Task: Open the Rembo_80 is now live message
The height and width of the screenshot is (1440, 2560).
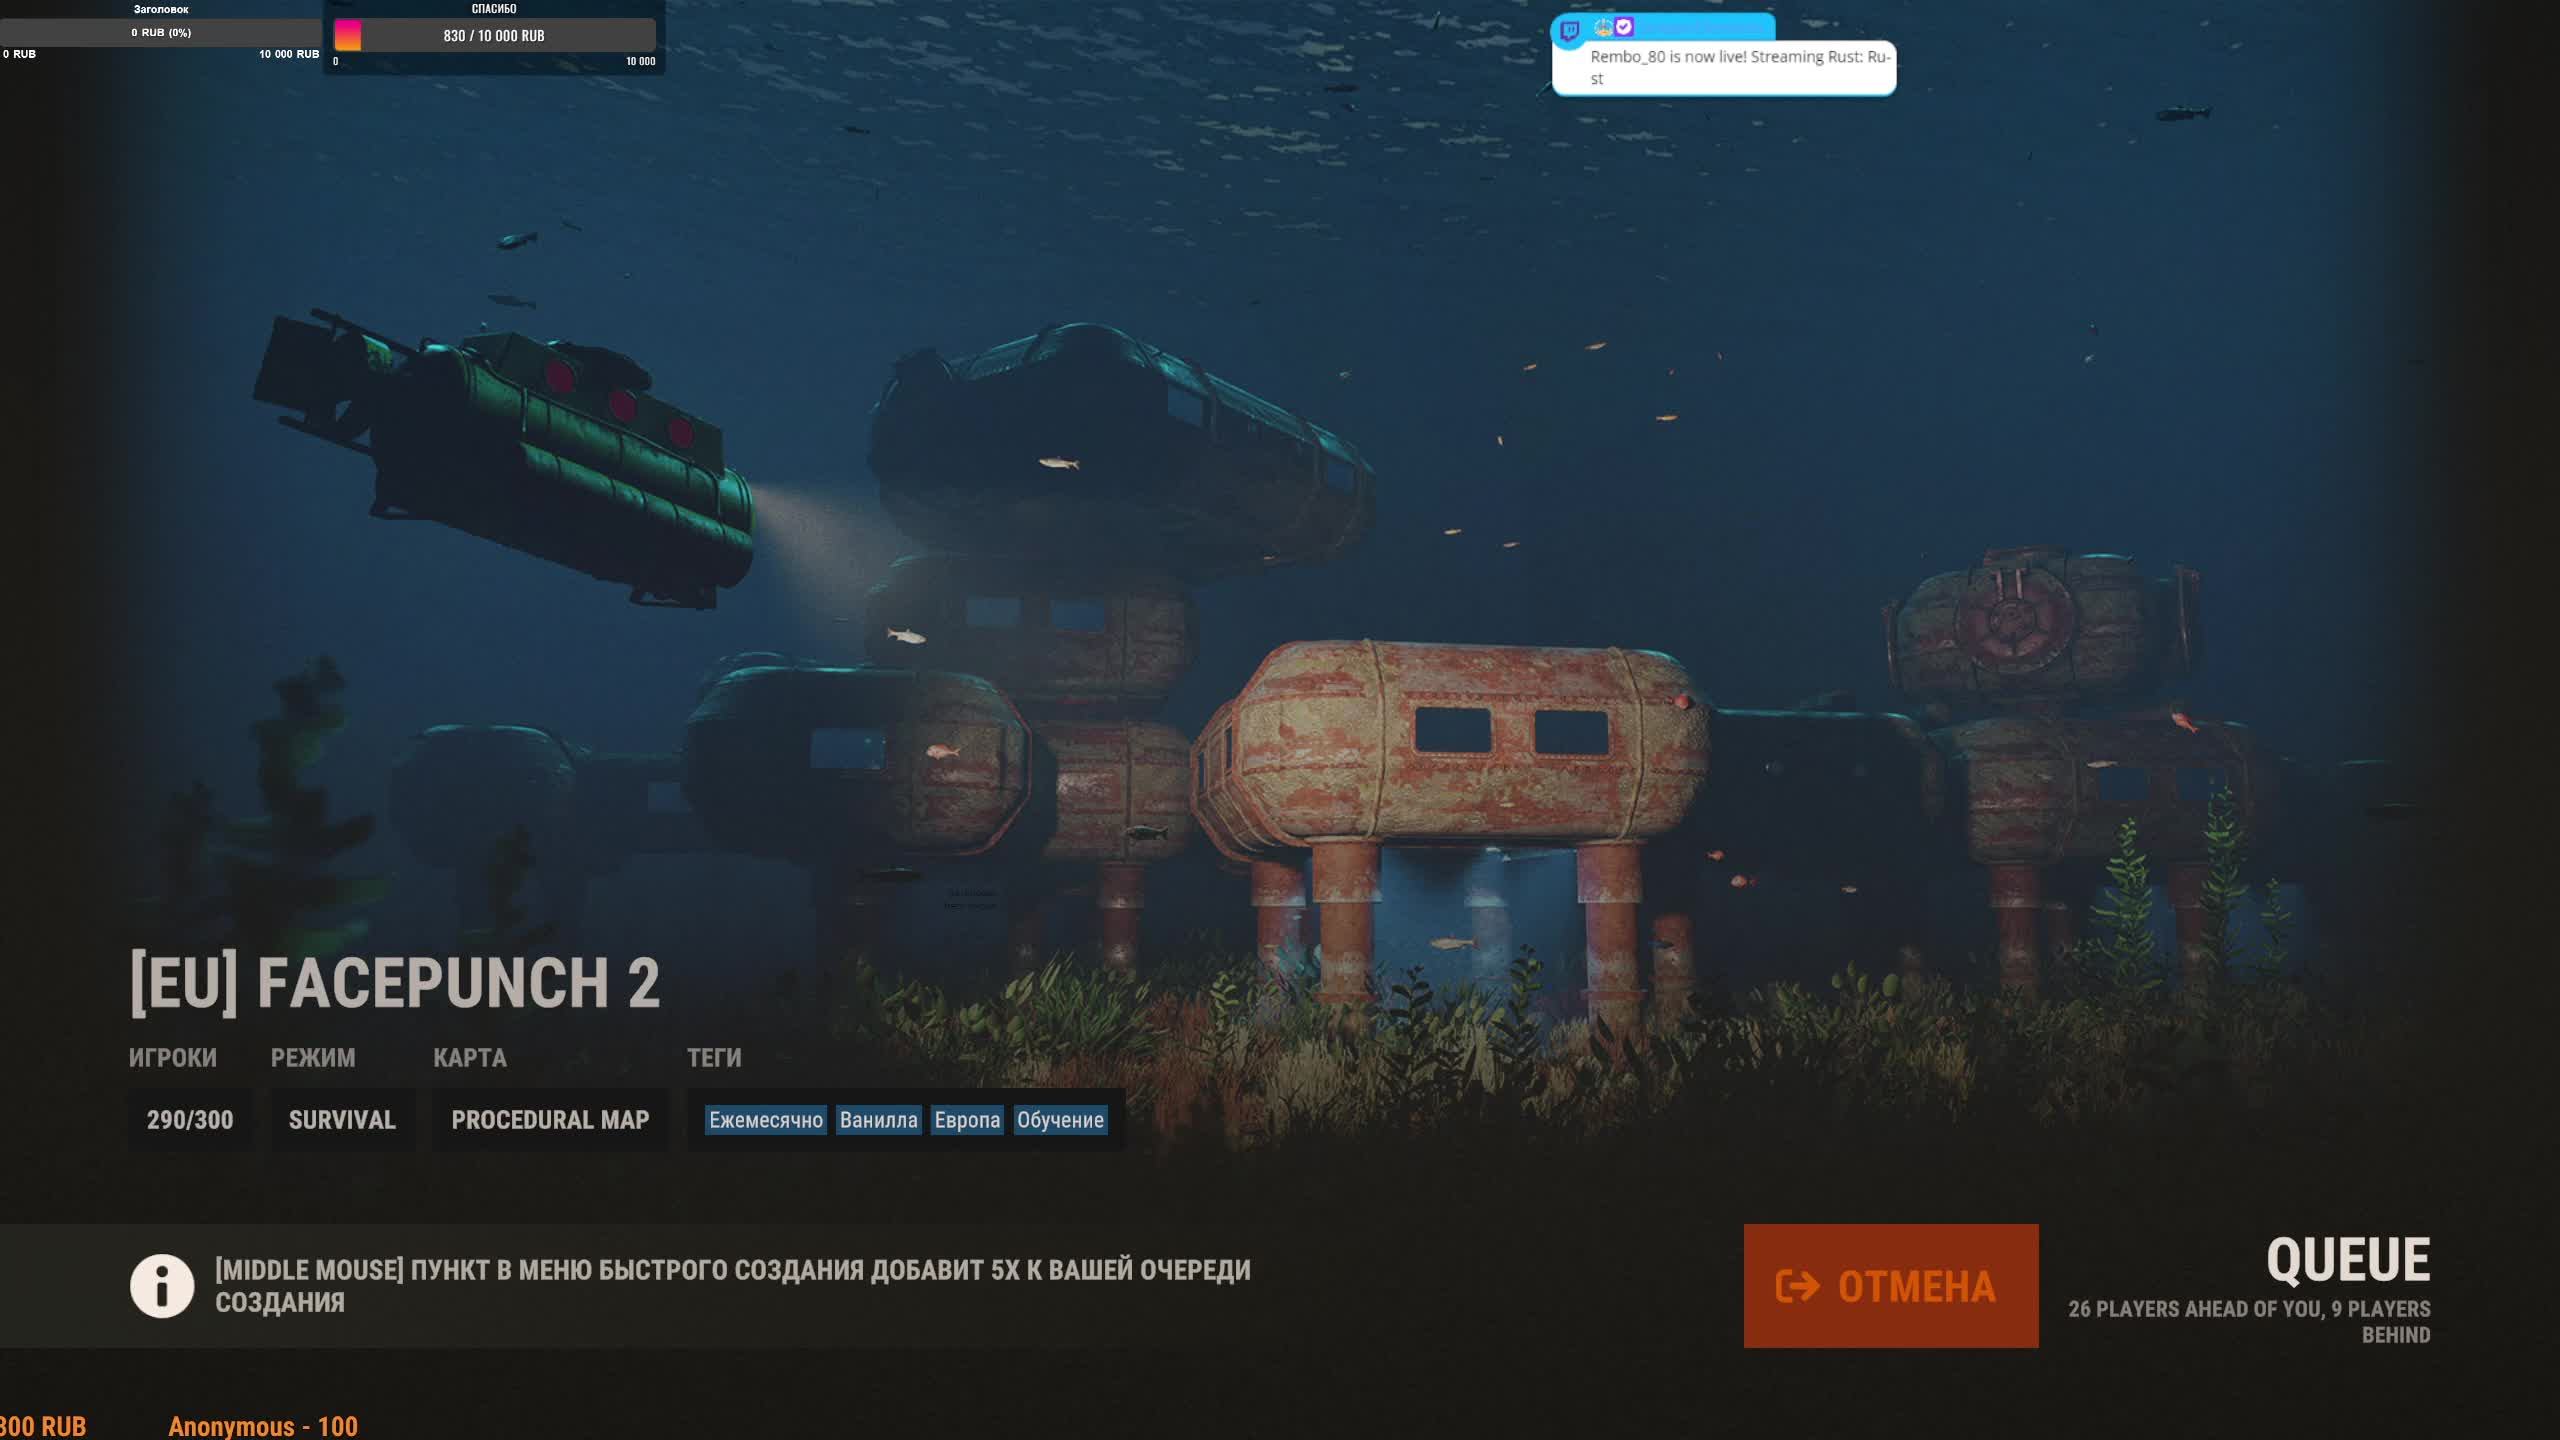Action: point(1738,67)
